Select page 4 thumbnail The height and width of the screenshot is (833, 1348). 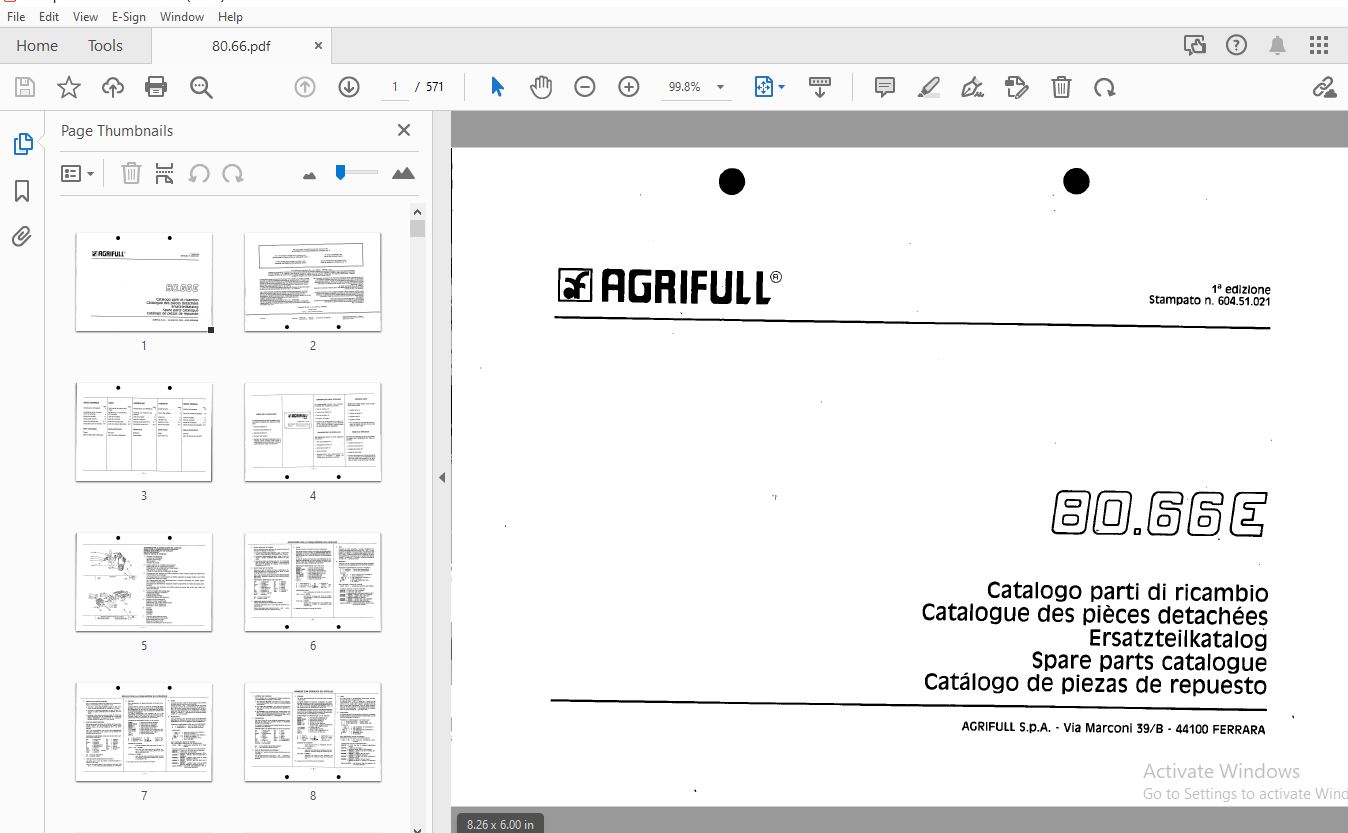tap(313, 432)
